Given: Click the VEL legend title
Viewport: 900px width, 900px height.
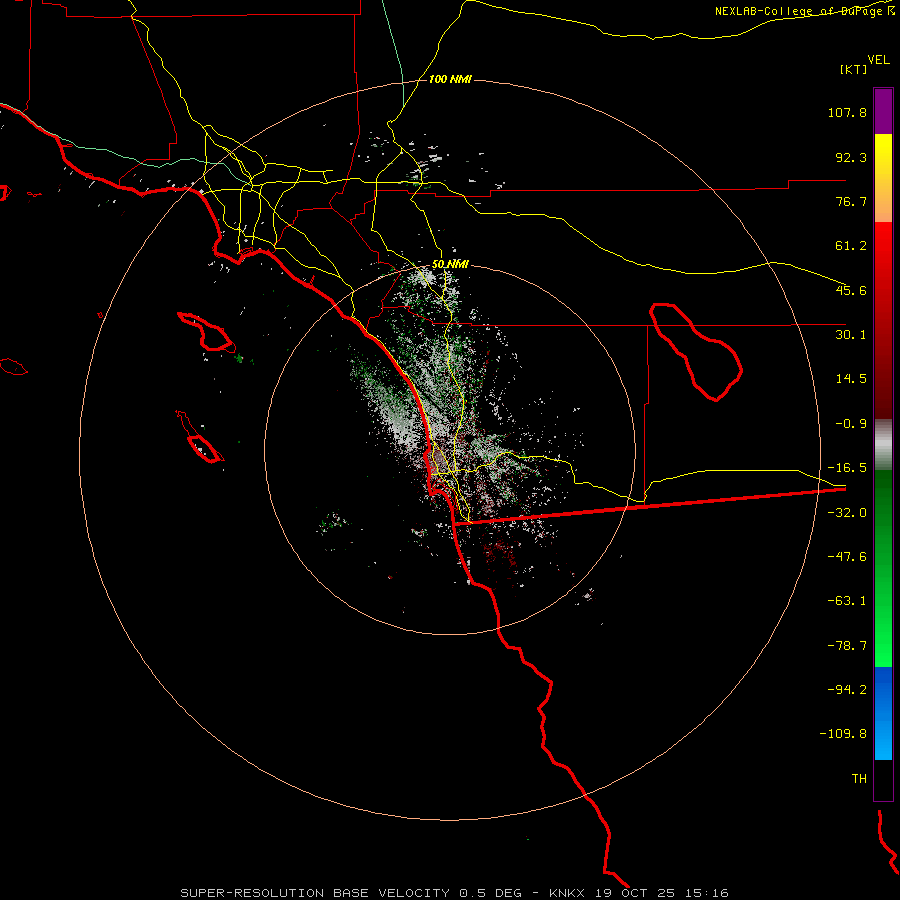Looking at the screenshot, I should point(878,60).
